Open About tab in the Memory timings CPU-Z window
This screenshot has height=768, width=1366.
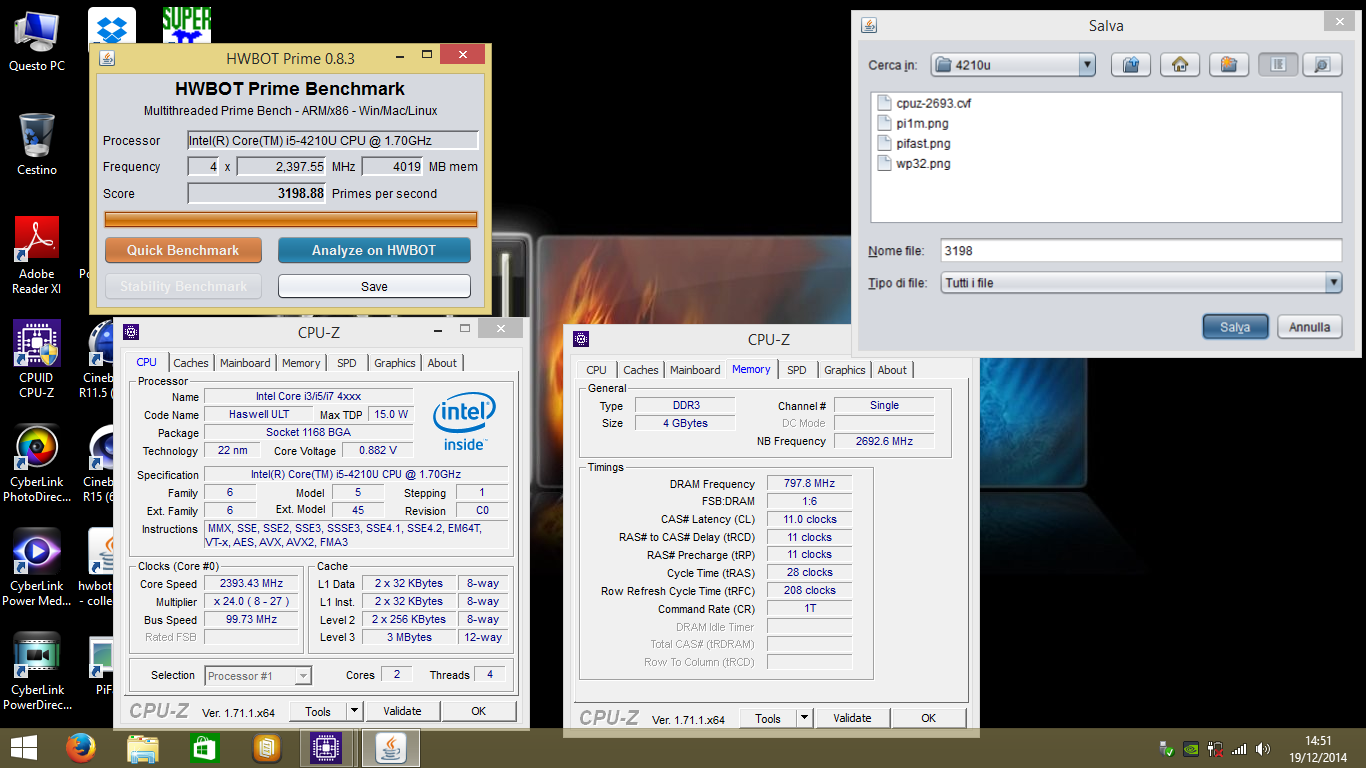(x=892, y=370)
